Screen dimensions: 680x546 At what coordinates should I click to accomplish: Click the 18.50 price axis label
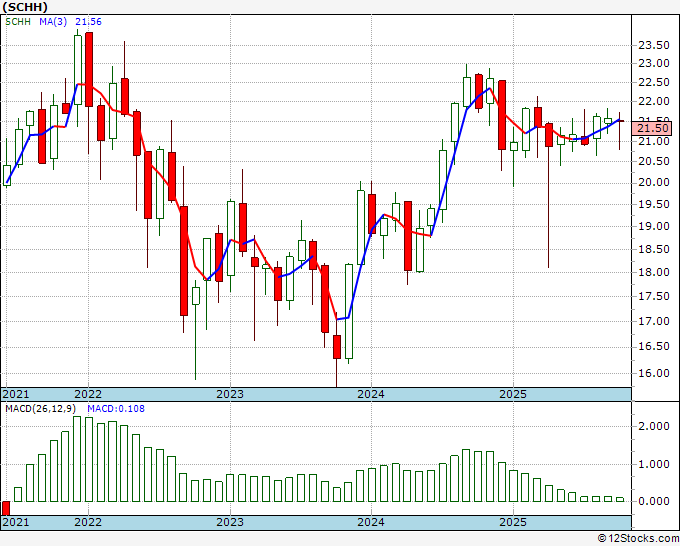point(654,249)
